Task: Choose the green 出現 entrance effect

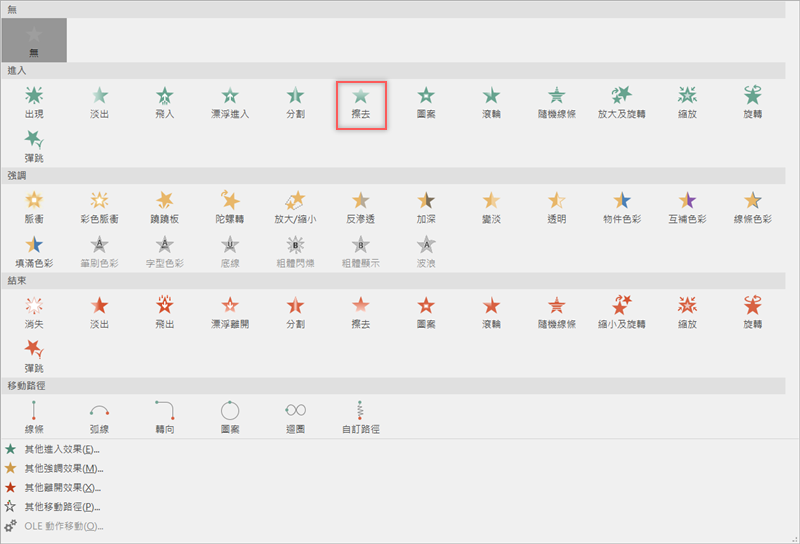Action: (x=34, y=102)
